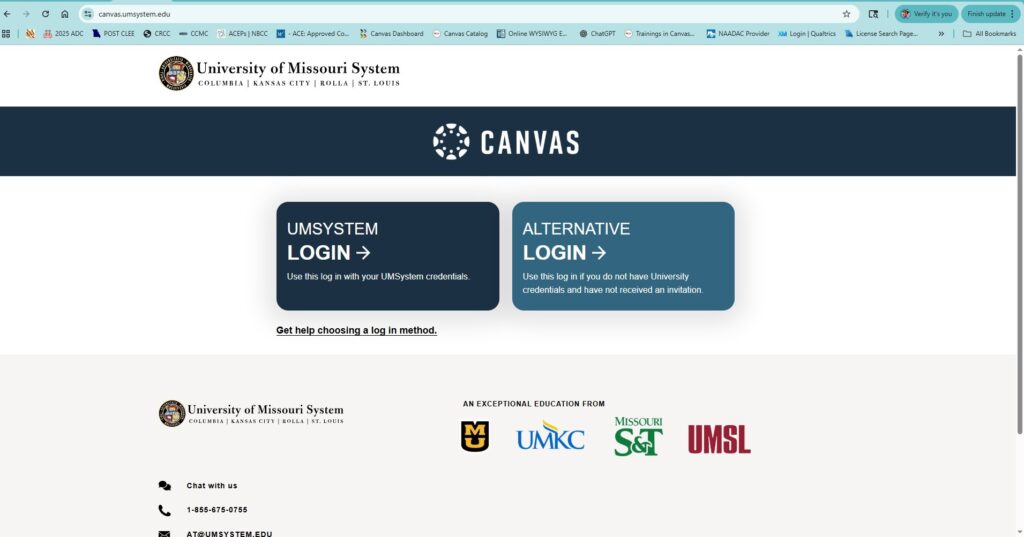Call the 1-855-675-0755 phone link
This screenshot has height=537, width=1024.
point(216,510)
